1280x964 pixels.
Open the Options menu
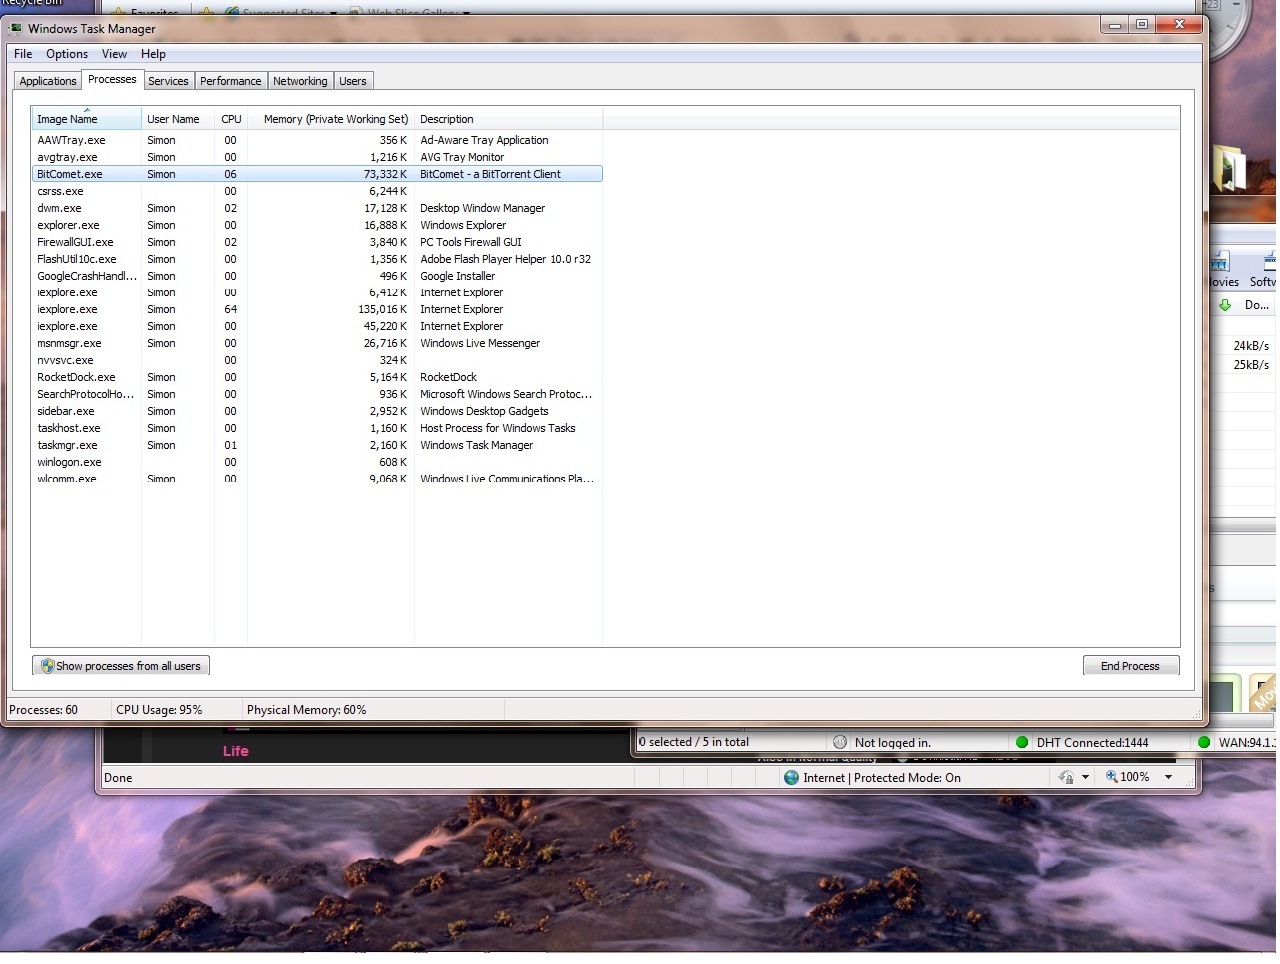(67, 54)
